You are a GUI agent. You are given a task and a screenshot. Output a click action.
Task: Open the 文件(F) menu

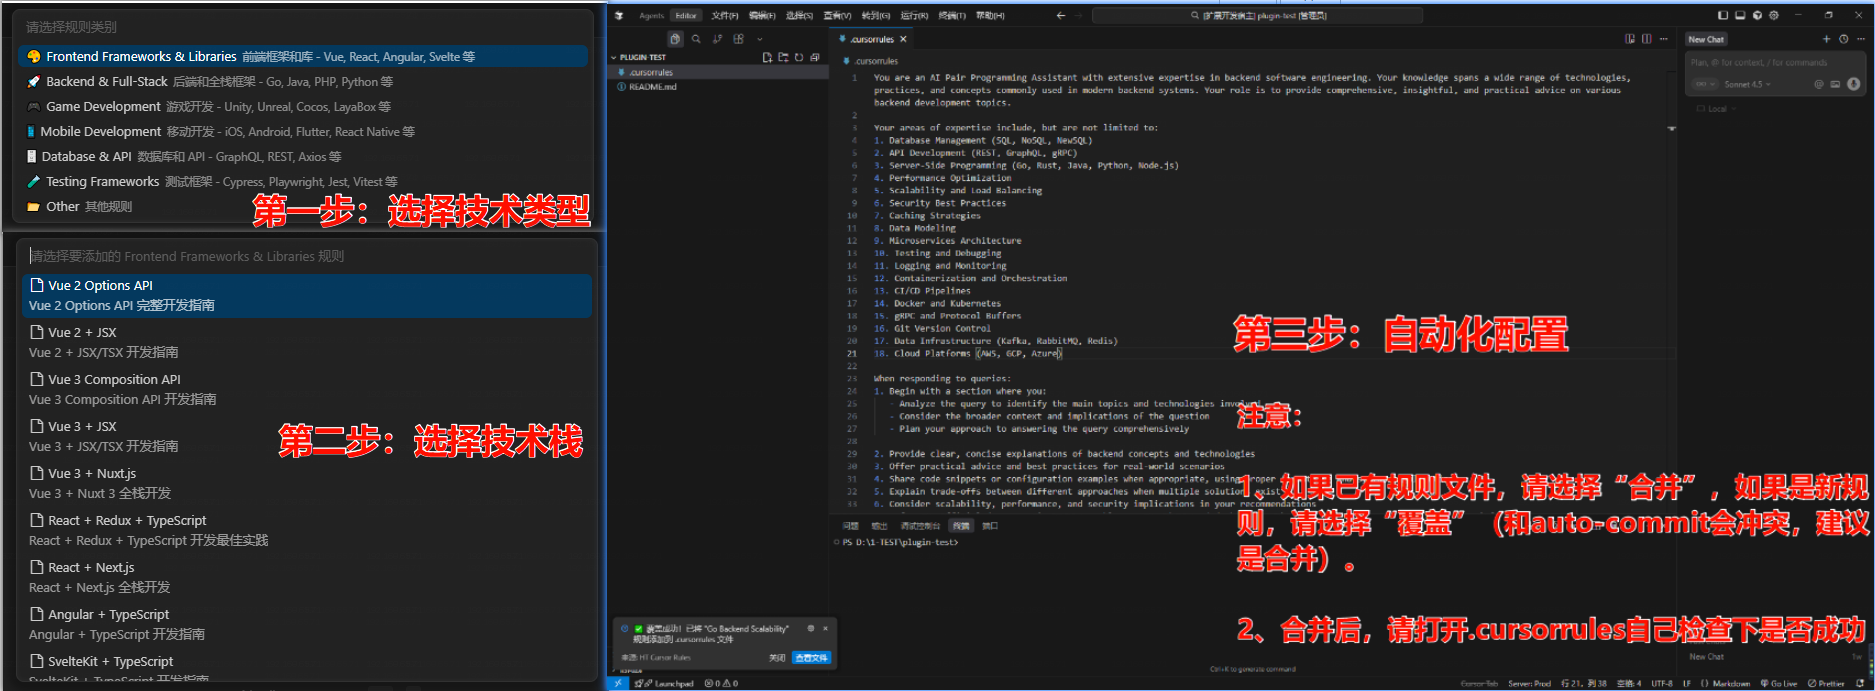point(724,15)
